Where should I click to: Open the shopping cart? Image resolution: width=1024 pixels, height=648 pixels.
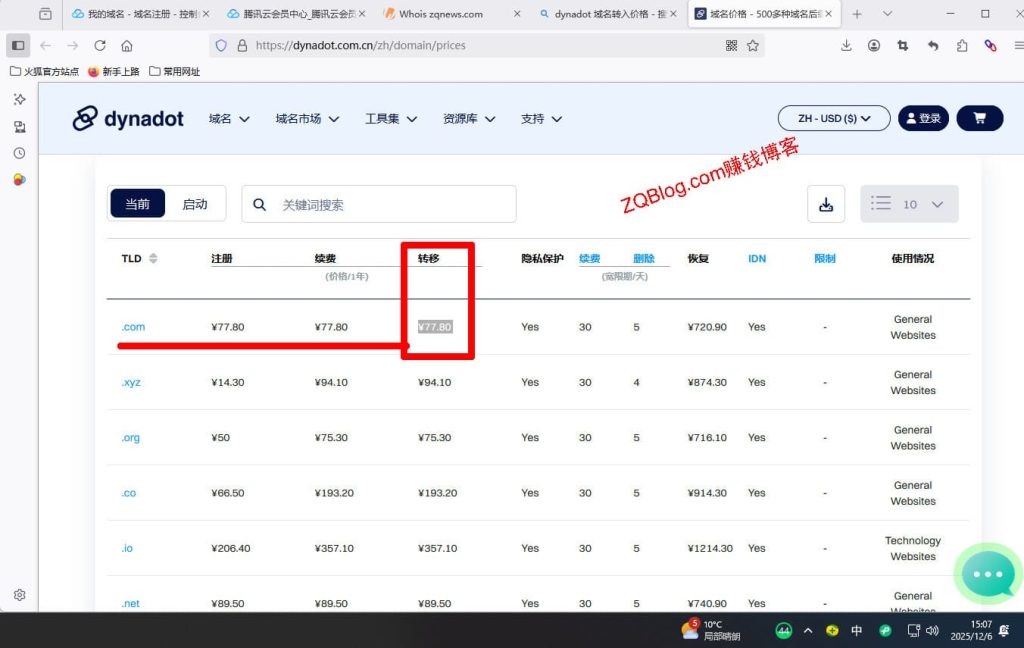(x=979, y=118)
